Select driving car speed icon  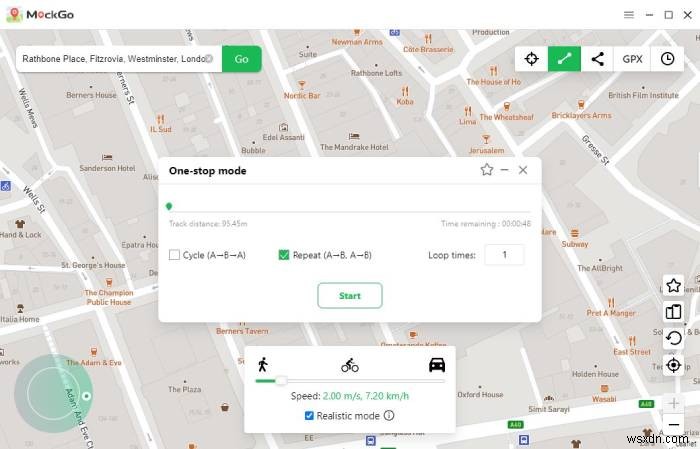coord(437,365)
